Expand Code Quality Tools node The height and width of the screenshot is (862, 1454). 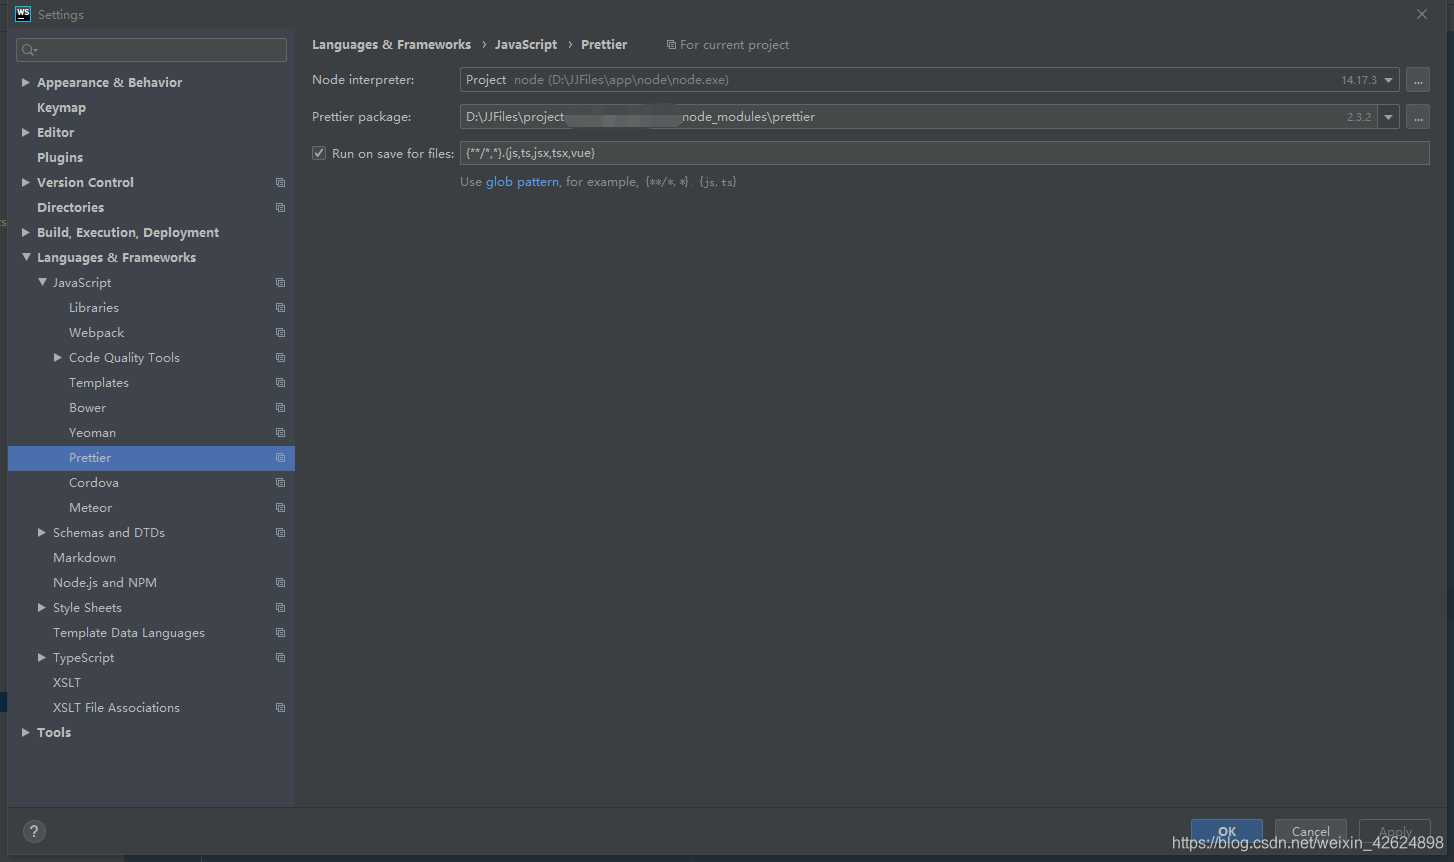click(x=58, y=357)
